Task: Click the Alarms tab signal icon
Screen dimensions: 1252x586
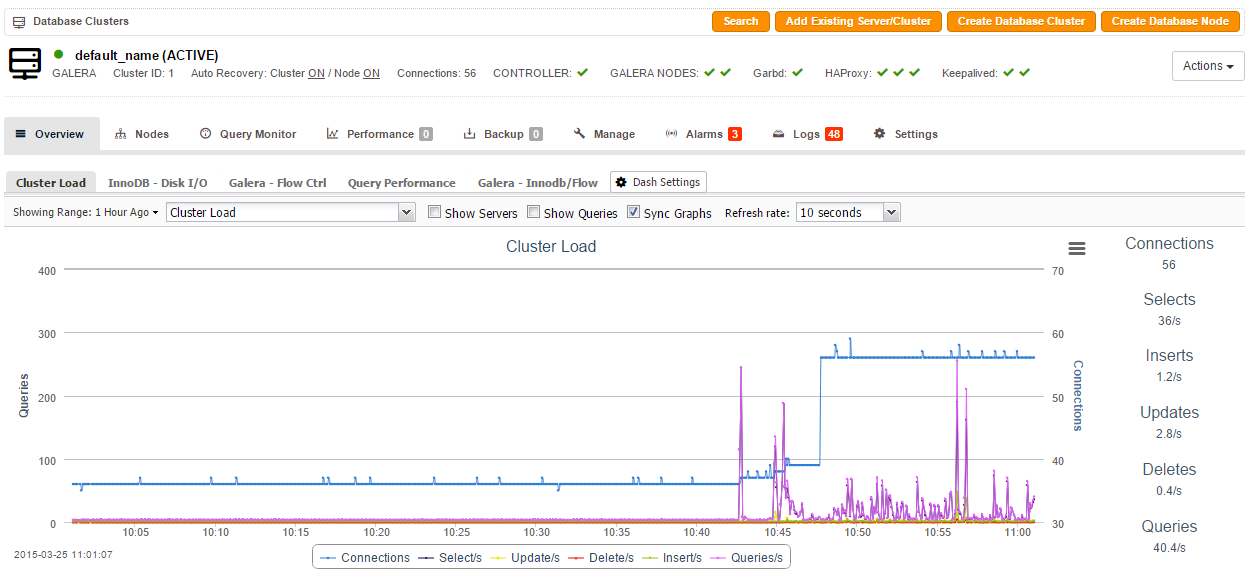Action: pos(671,134)
